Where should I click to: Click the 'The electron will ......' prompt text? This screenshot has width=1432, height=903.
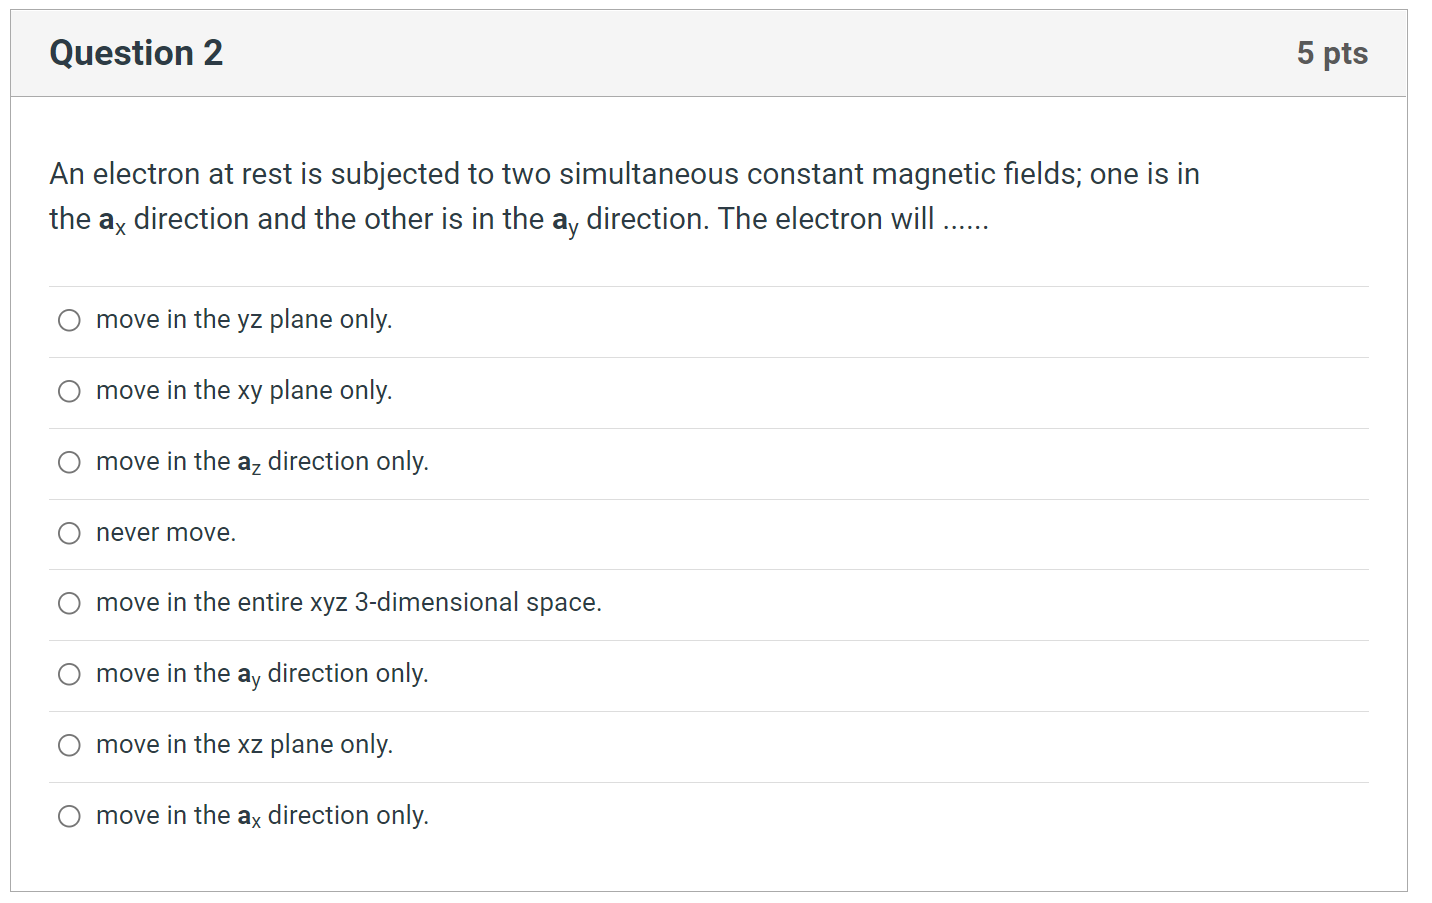pyautogui.click(x=853, y=219)
